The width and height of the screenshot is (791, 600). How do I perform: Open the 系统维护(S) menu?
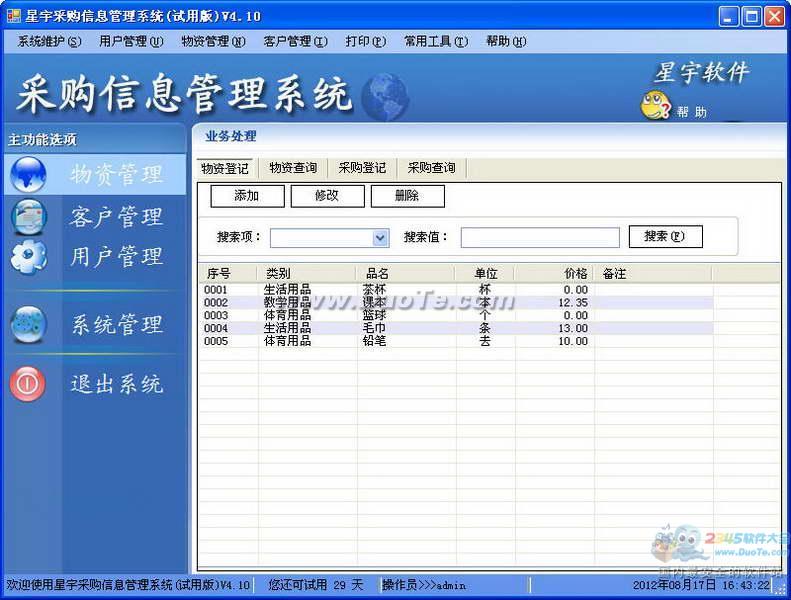pos(49,41)
